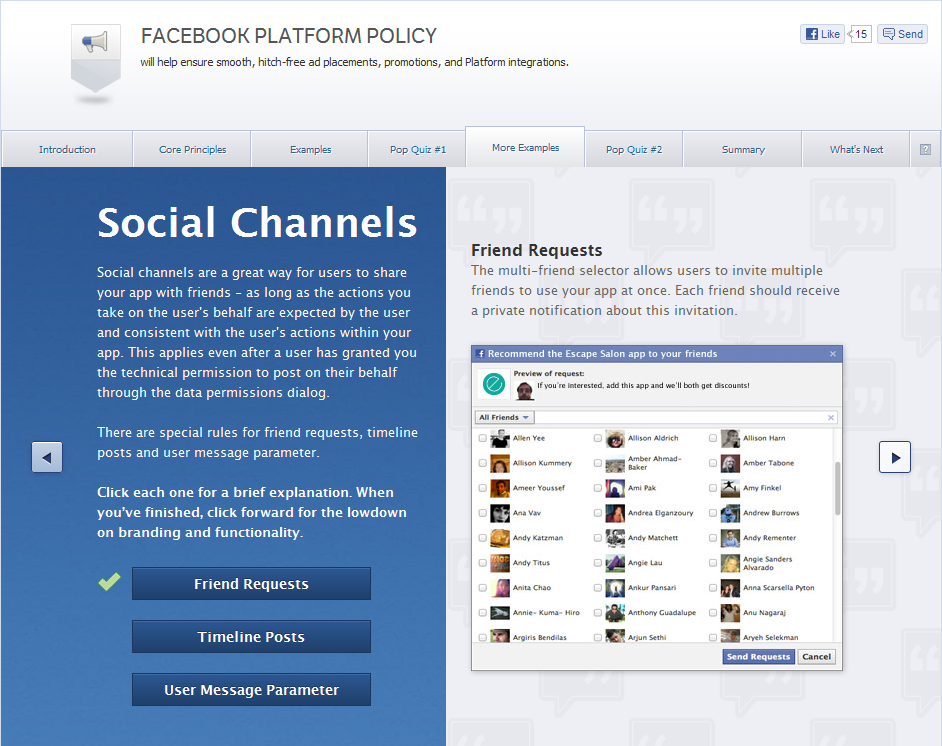
Task: Advance with the next slide arrow
Action: click(895, 457)
